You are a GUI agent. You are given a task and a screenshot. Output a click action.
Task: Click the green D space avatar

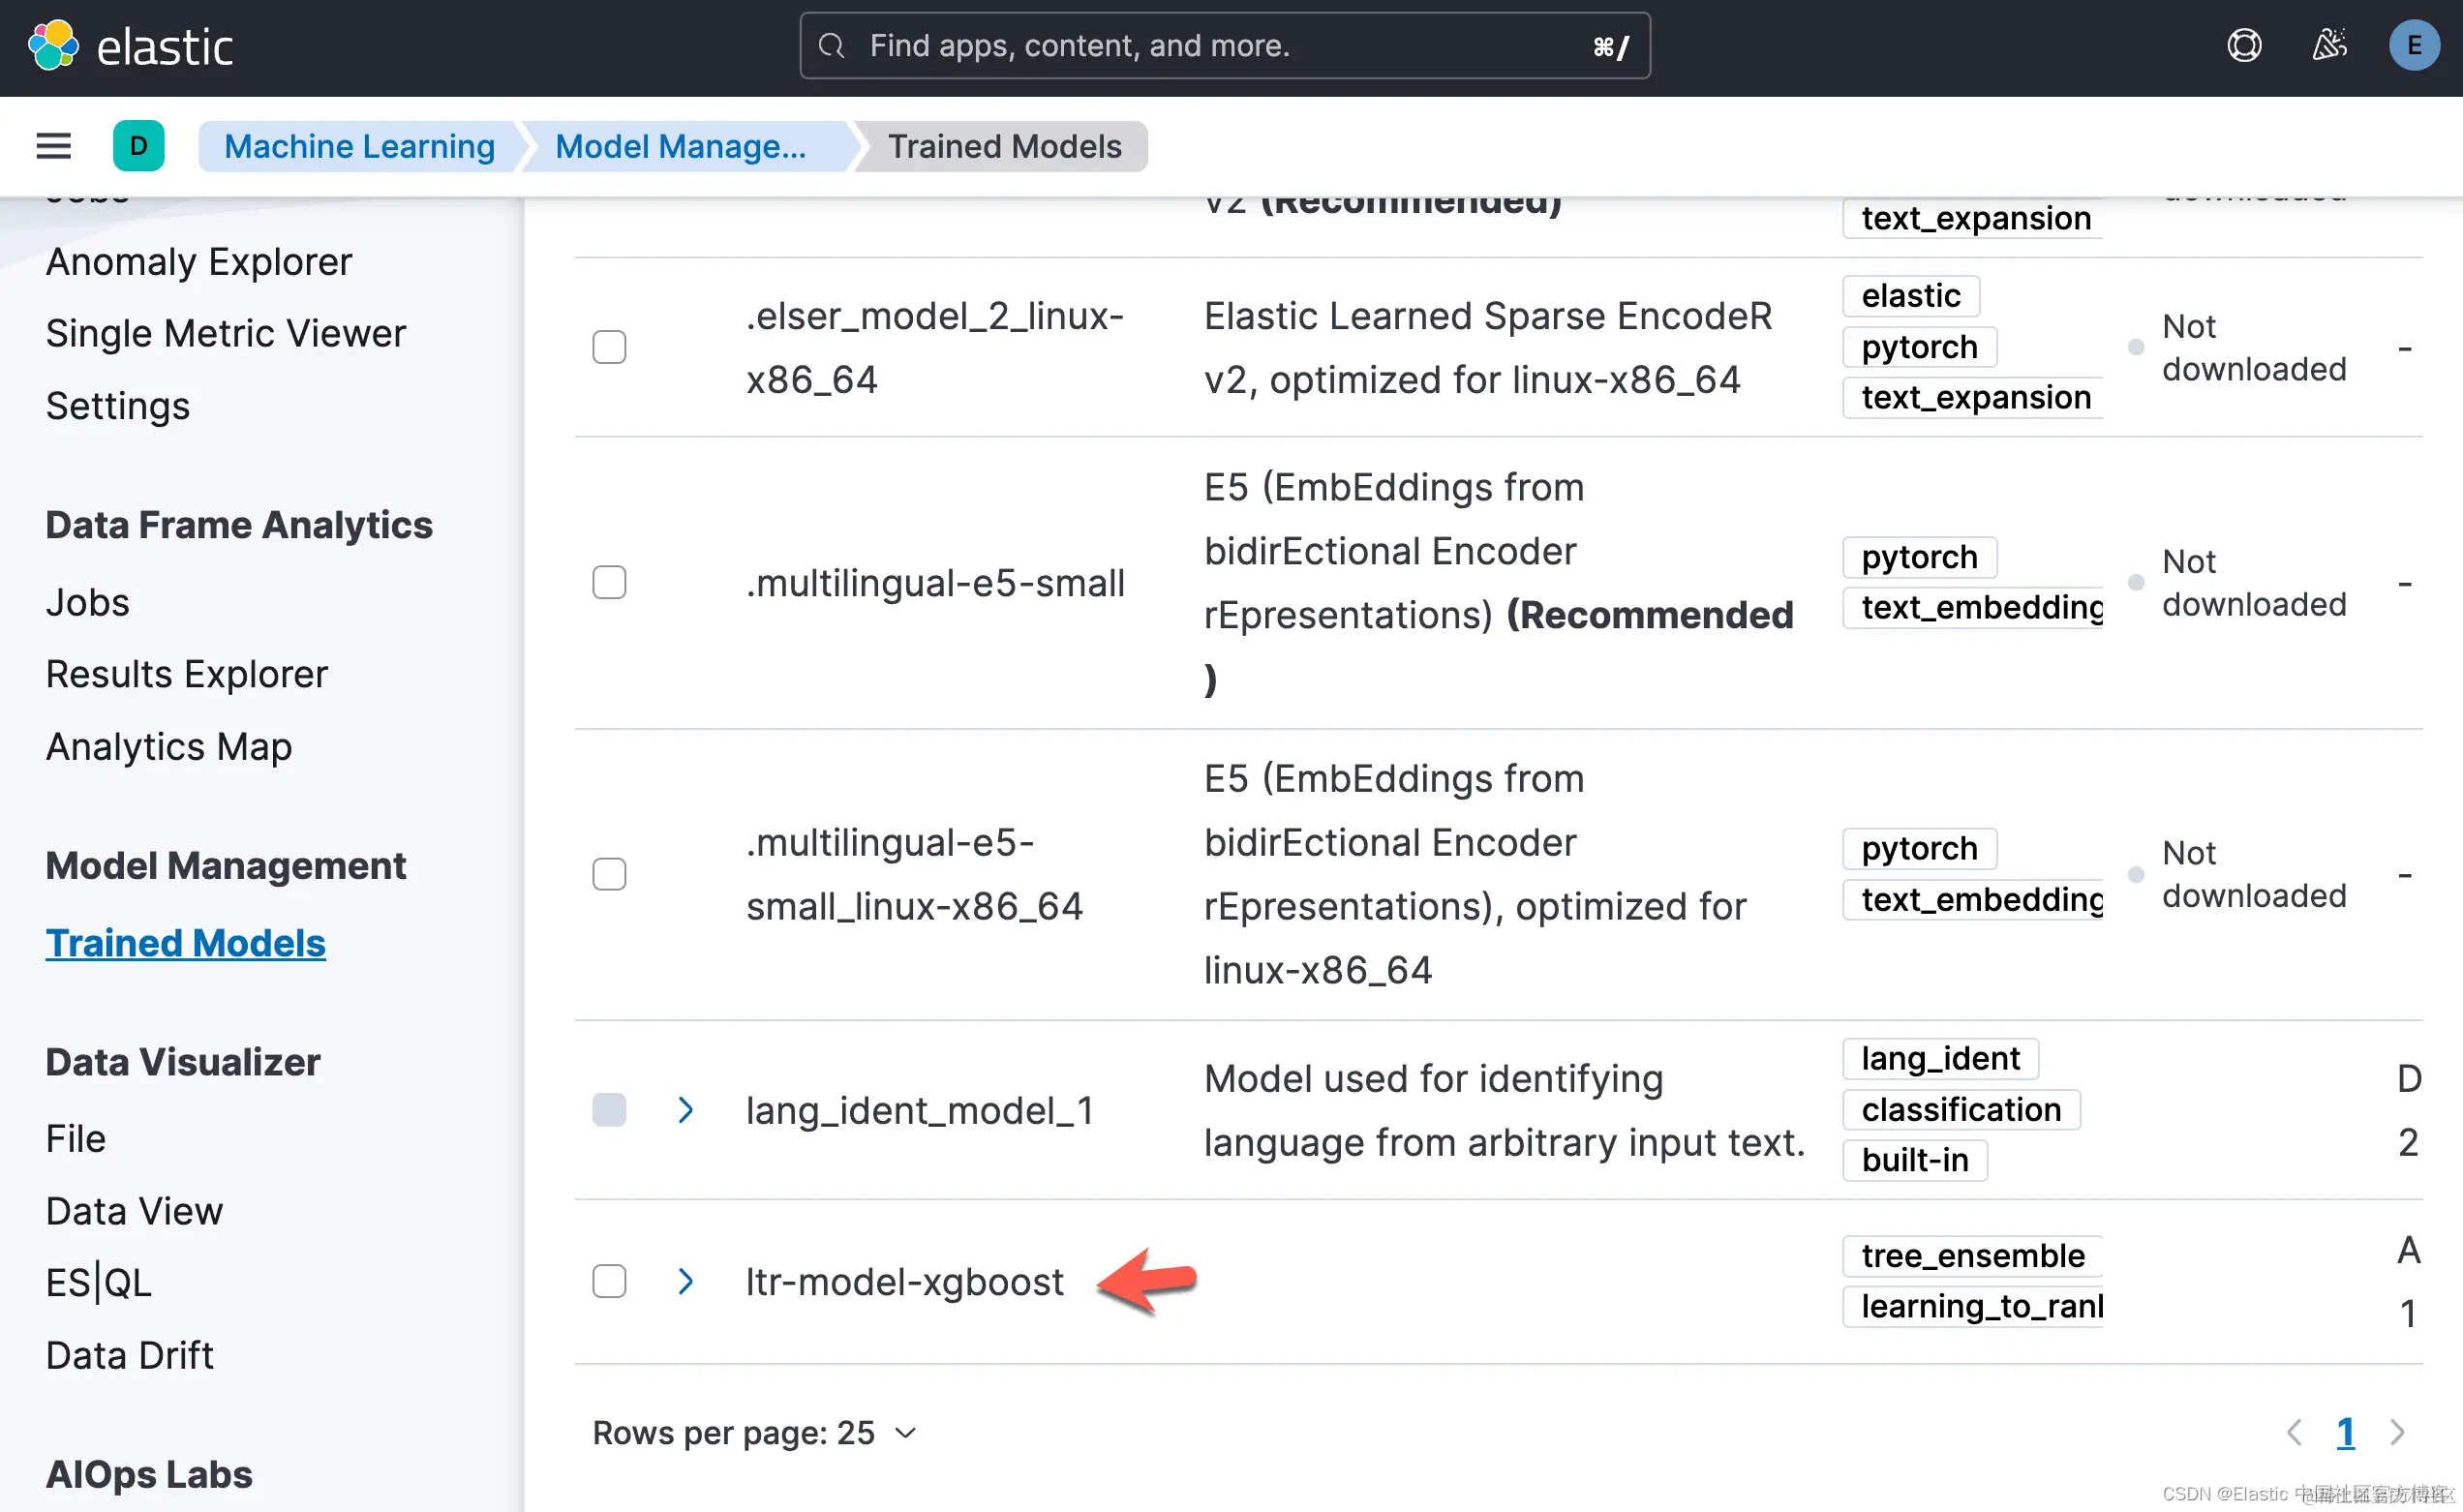(x=138, y=146)
